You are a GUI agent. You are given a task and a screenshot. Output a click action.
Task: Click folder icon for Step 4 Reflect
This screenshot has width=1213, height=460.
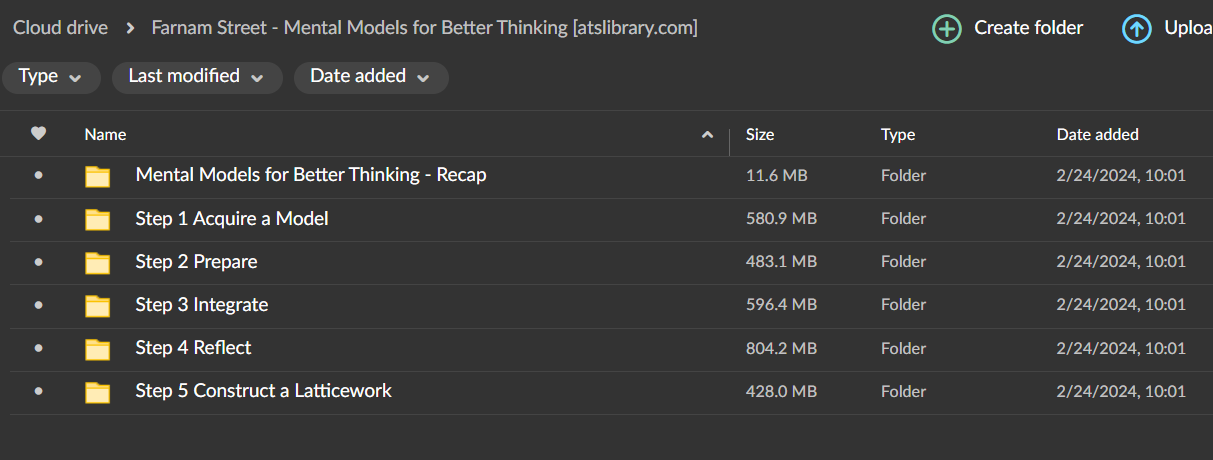[97, 348]
